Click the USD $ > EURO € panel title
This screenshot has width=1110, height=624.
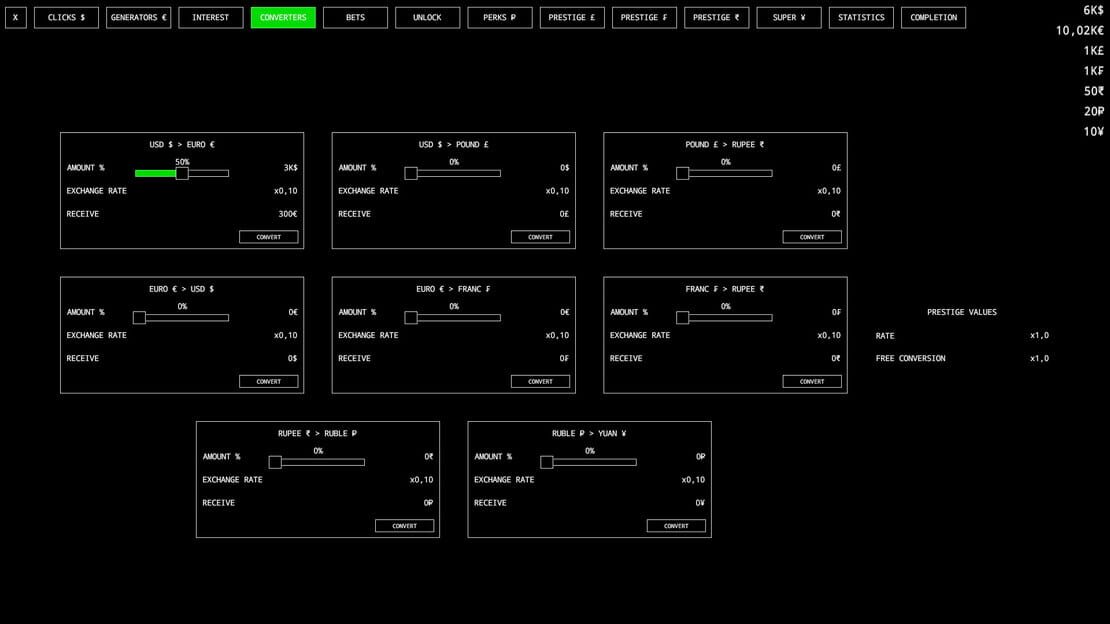click(182, 144)
